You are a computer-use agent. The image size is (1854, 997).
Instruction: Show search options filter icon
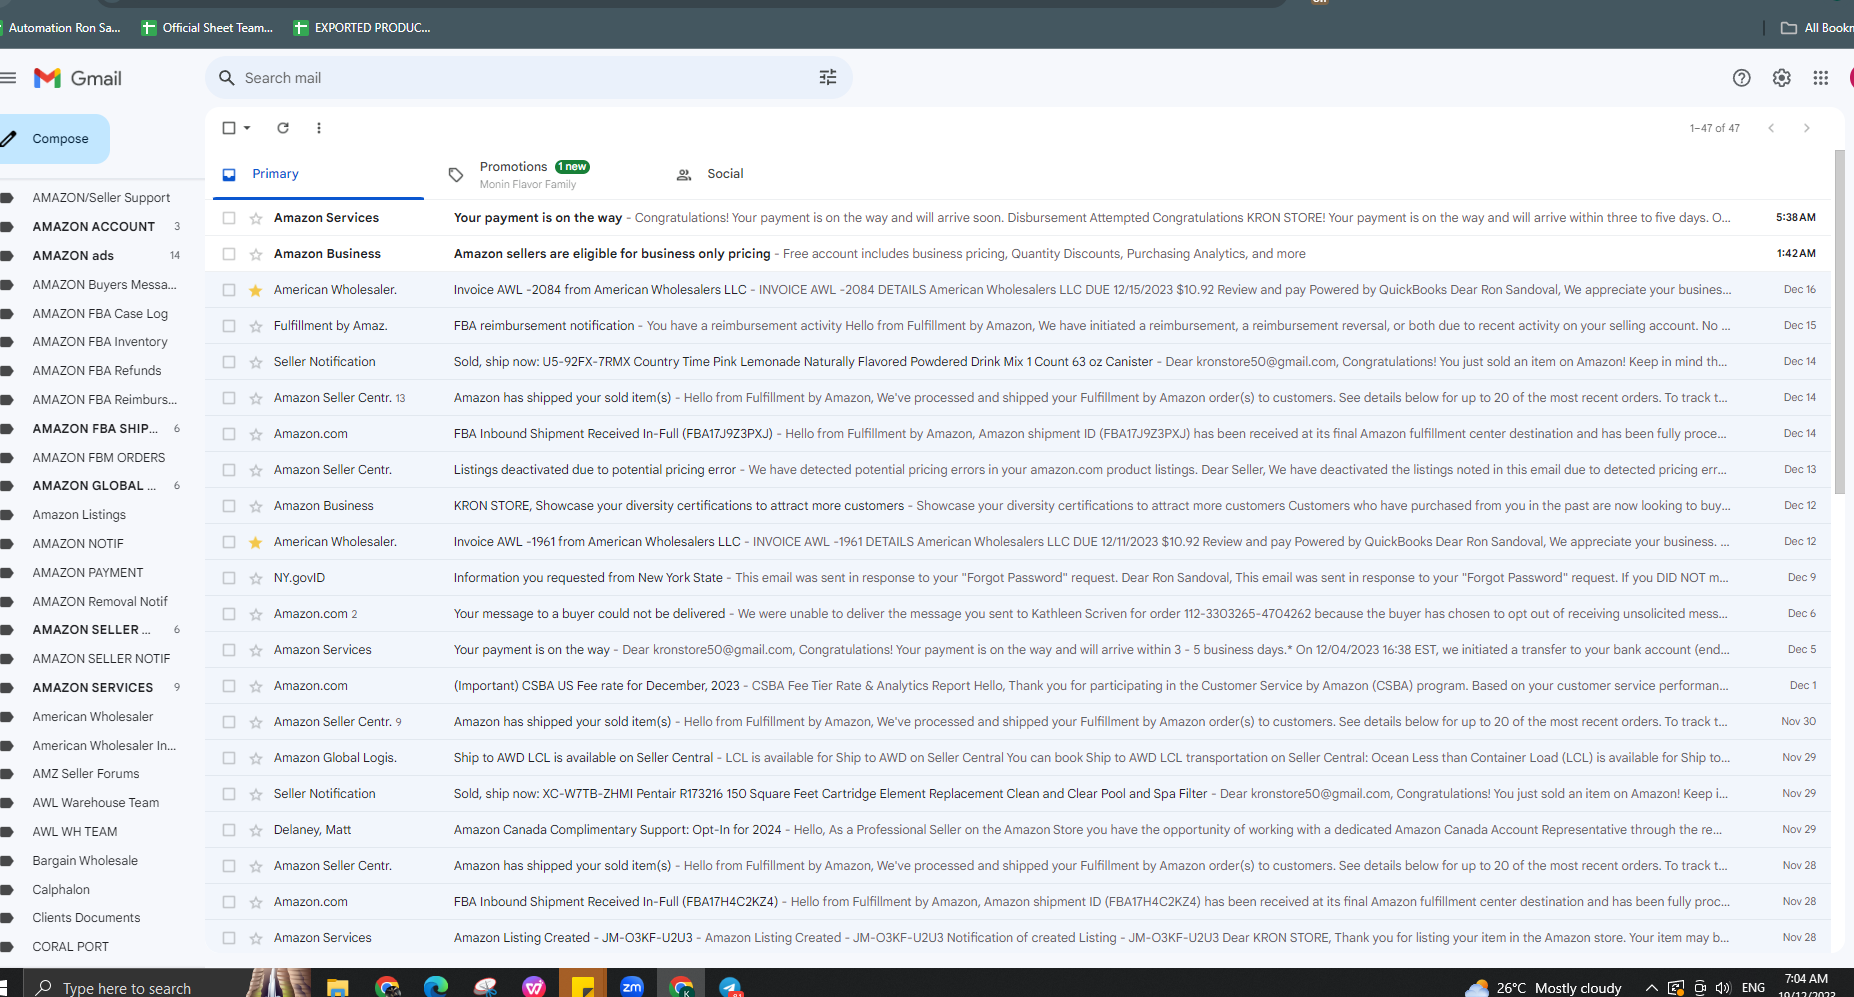point(828,77)
